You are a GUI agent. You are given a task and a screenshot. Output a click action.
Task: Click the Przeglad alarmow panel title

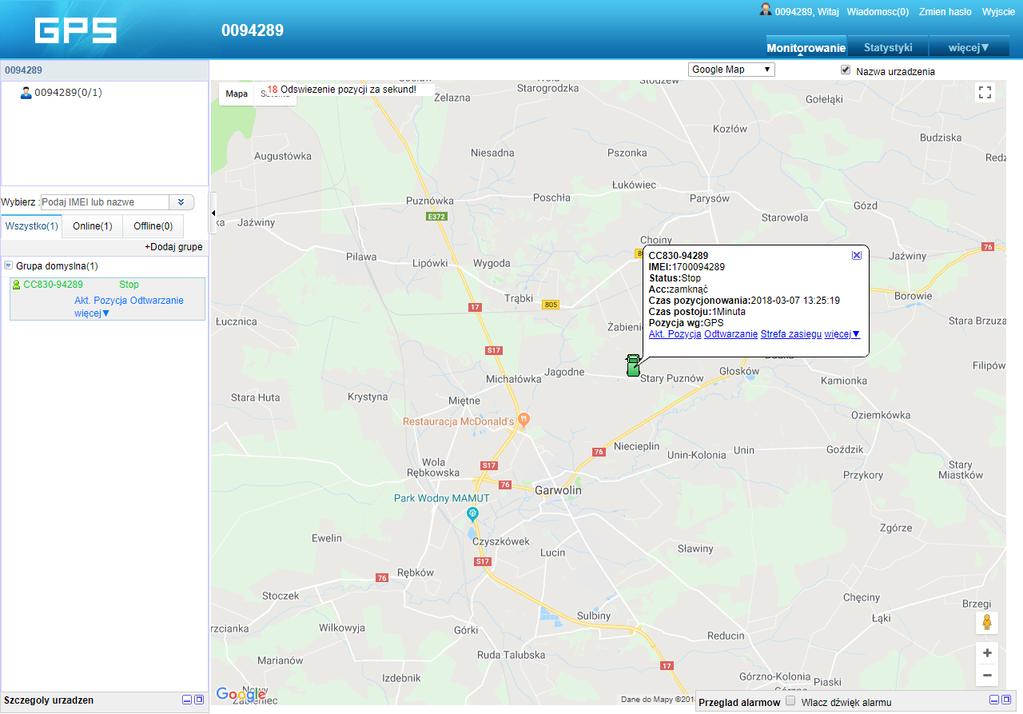(x=739, y=702)
